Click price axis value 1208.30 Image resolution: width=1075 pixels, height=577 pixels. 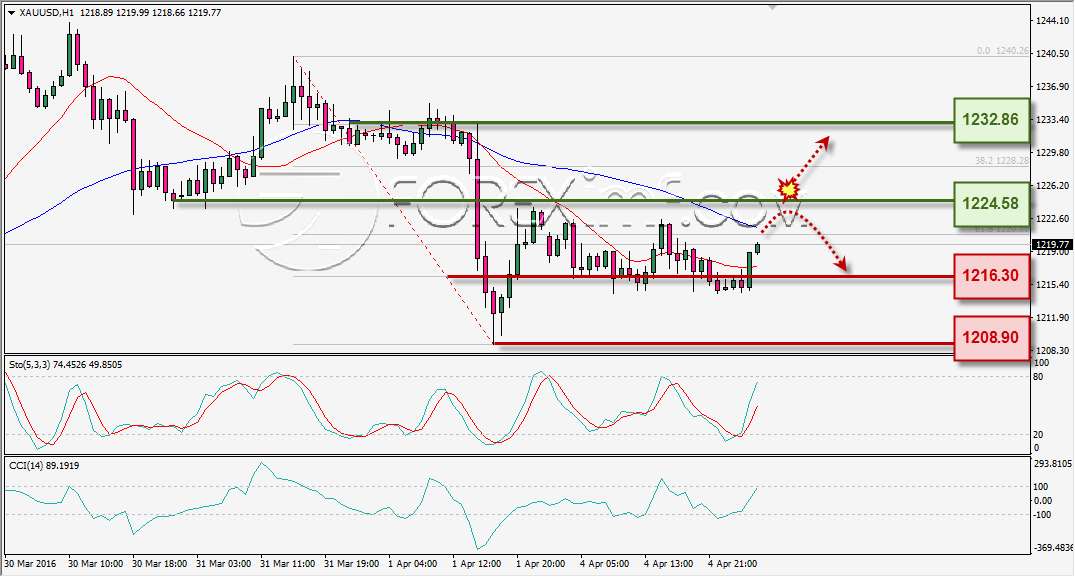tap(1052, 350)
